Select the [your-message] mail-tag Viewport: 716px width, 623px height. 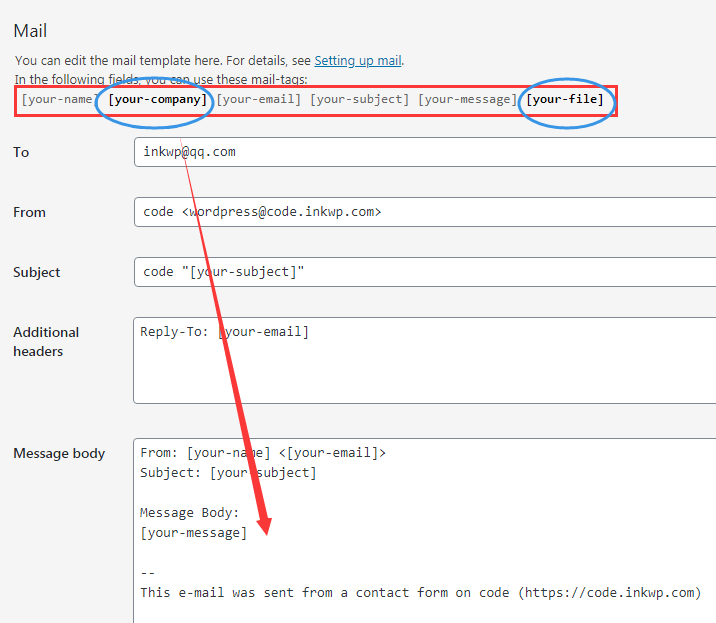468,99
